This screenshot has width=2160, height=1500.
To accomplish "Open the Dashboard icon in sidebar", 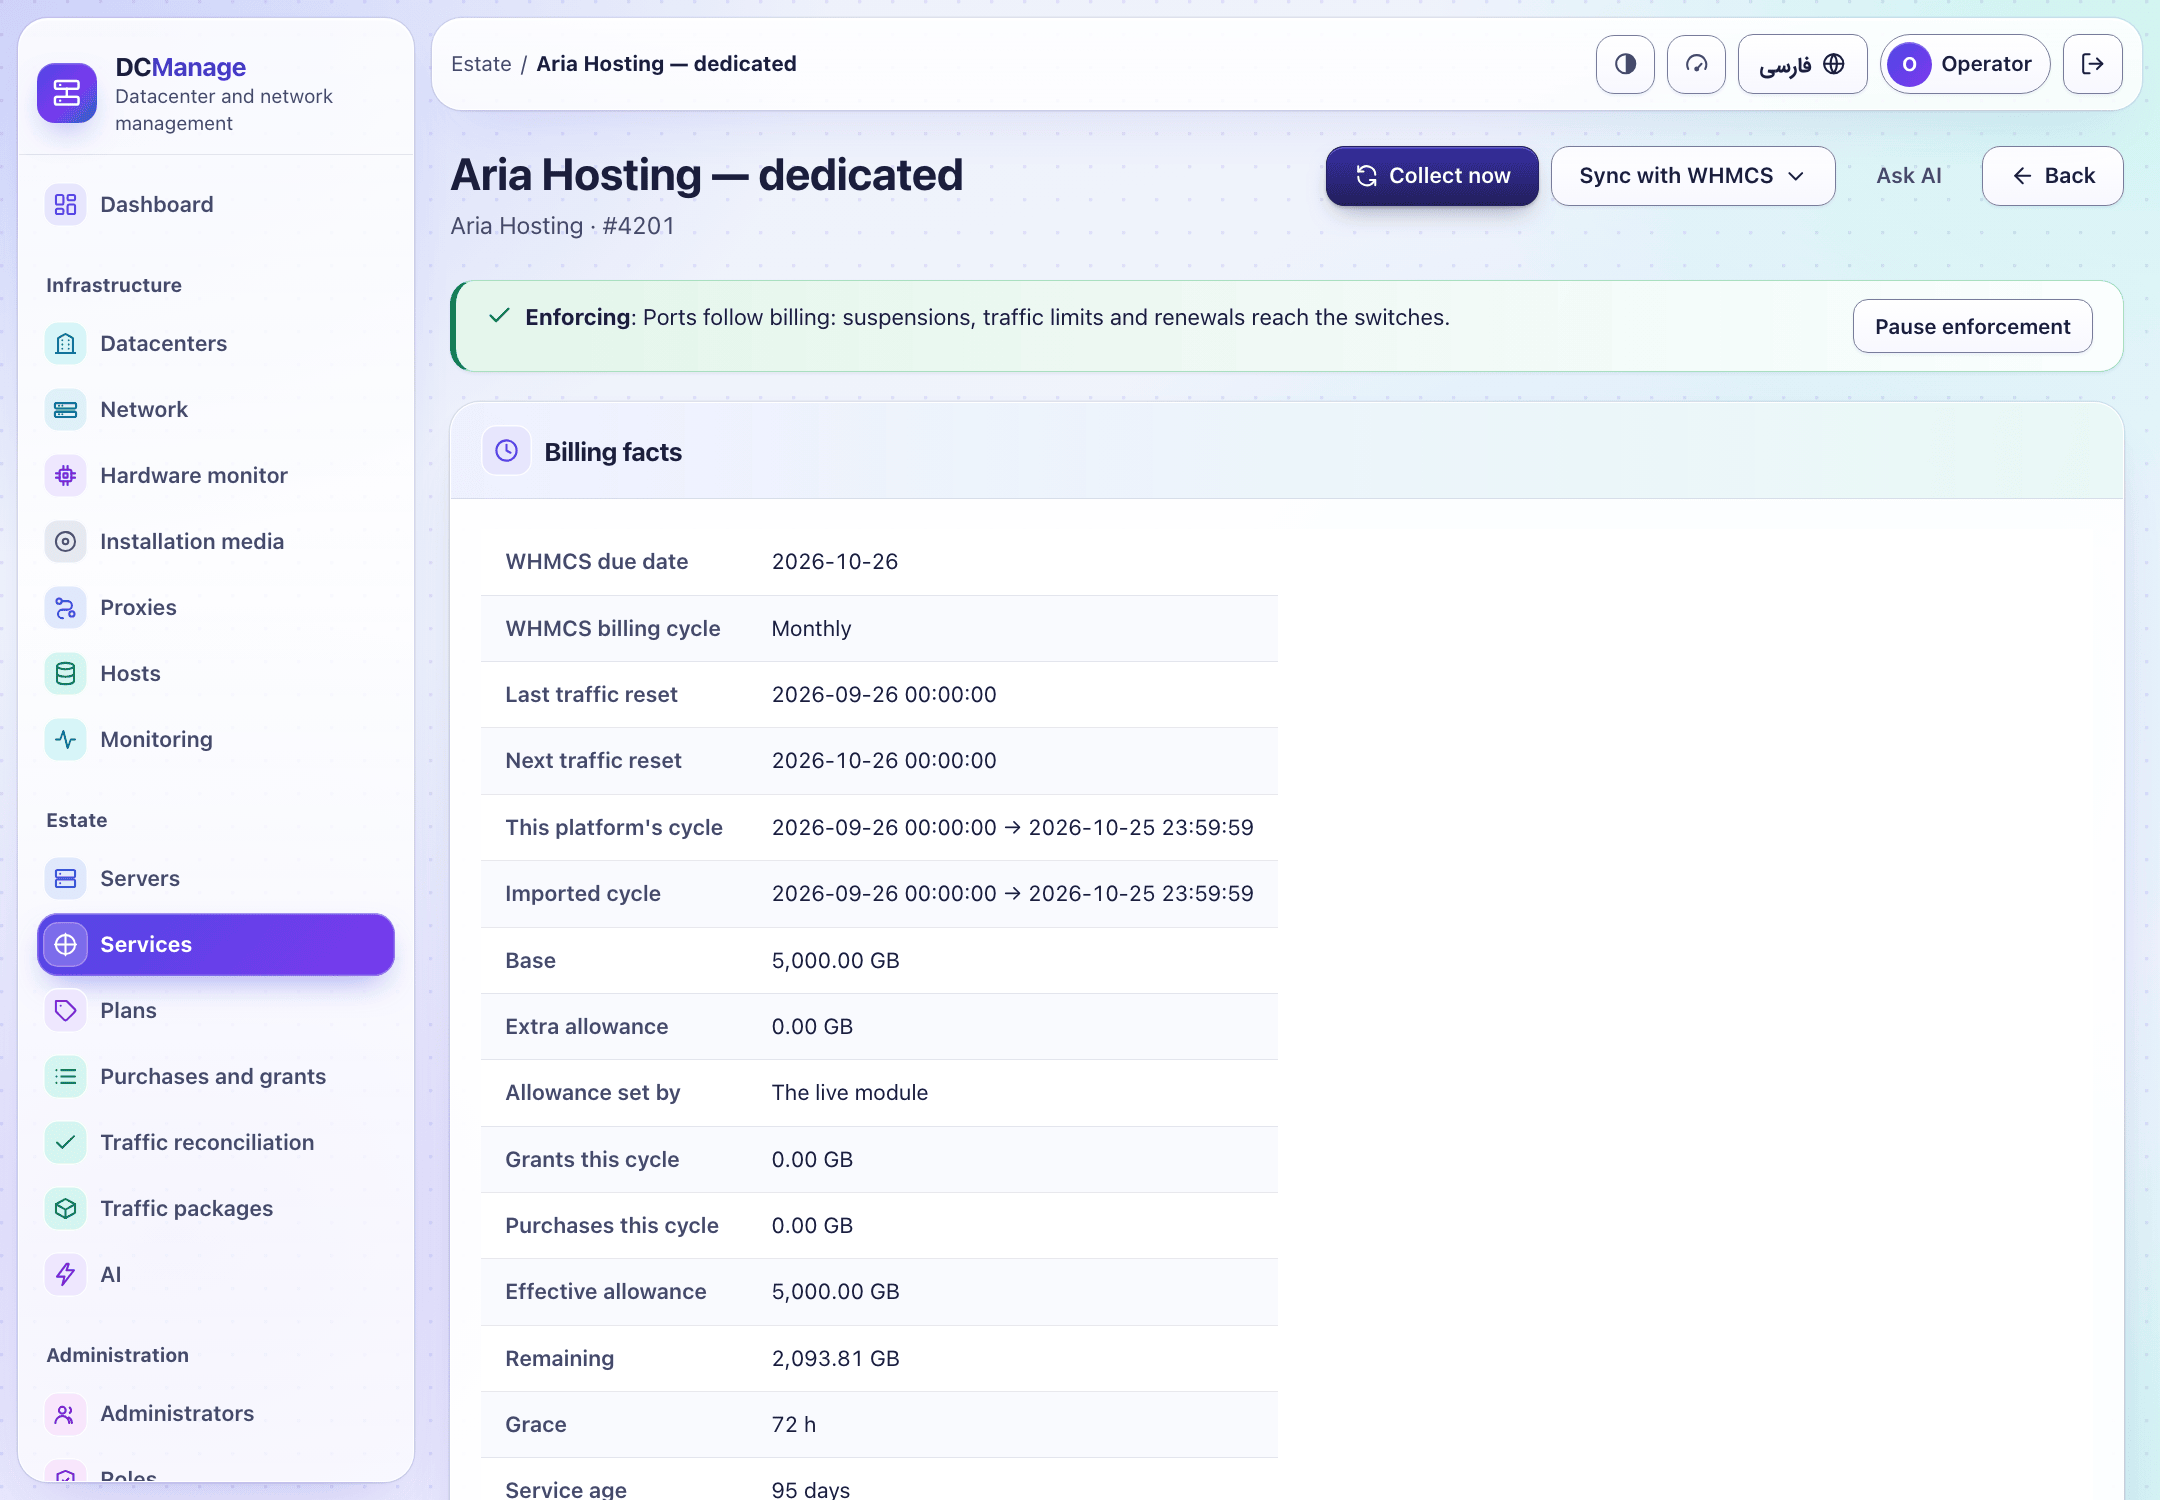I will [65, 204].
